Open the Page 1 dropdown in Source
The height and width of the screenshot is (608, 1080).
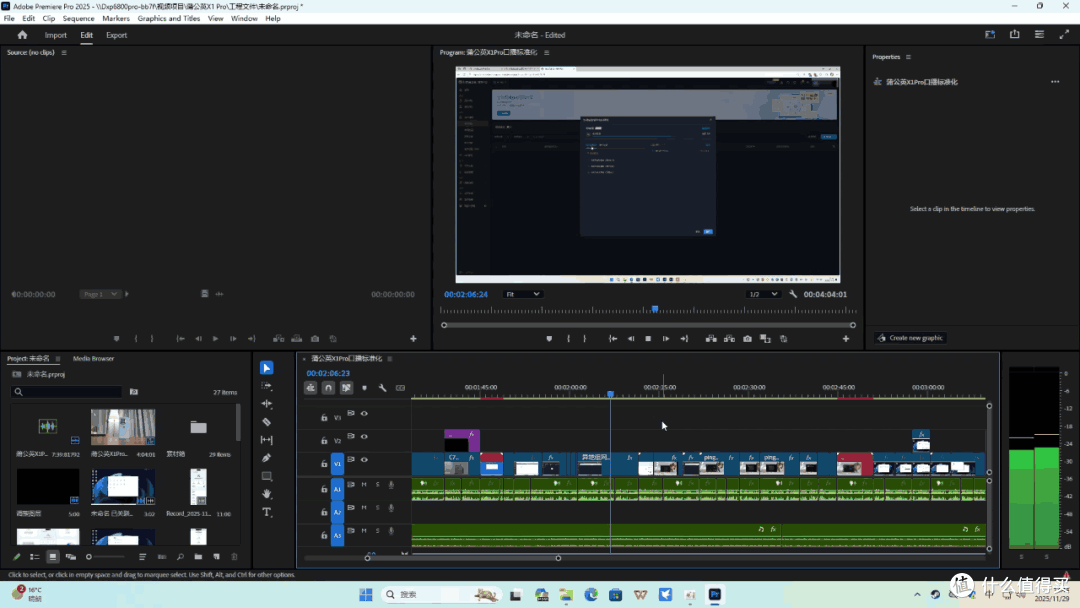[99, 294]
